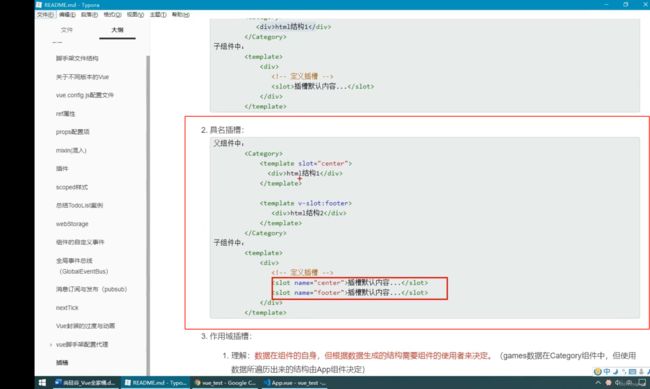650x389 pixels.
Task: Switch to the README.md Typora taskbar item
Action: pos(155,383)
